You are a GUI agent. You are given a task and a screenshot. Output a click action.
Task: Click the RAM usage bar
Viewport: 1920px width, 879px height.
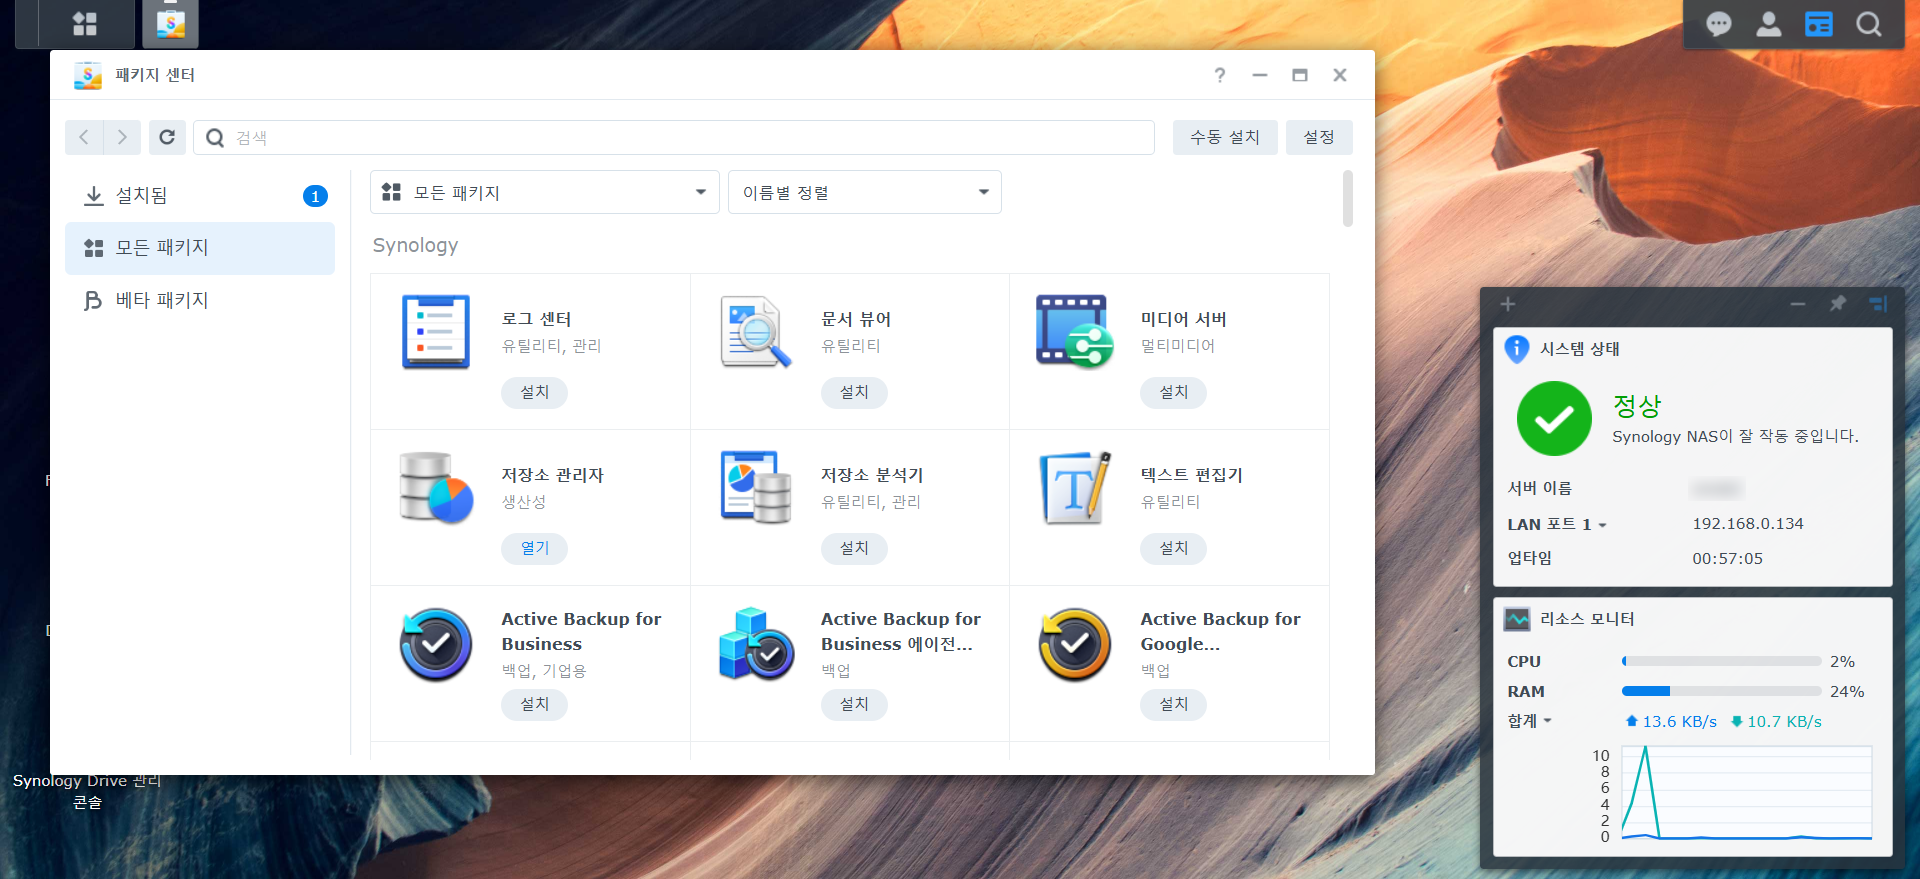coord(1721,691)
